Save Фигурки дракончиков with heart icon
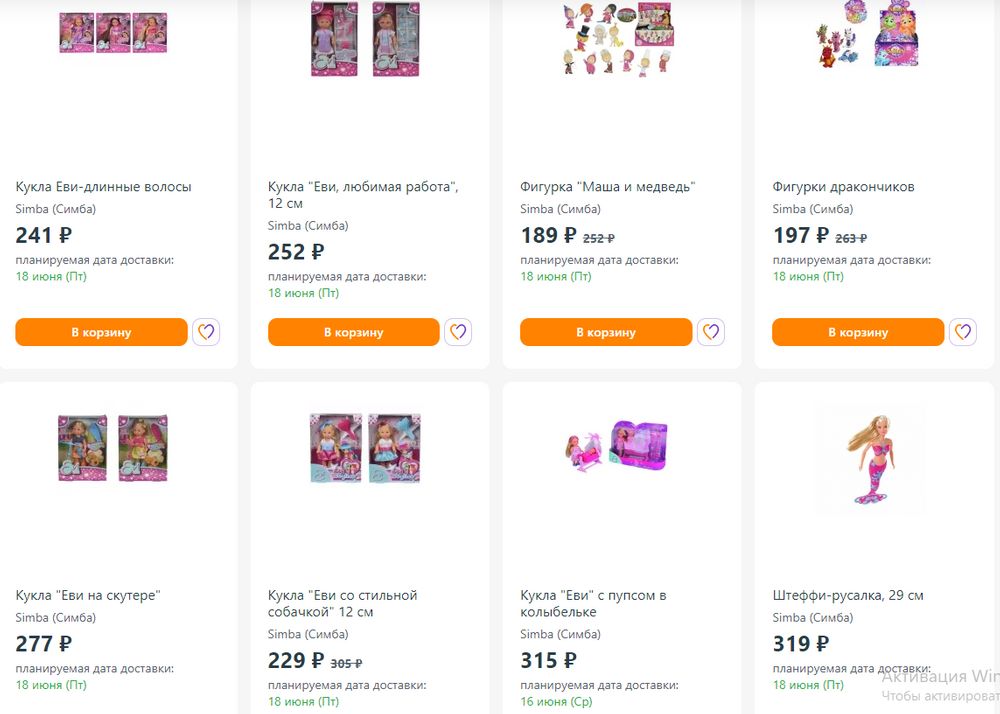This screenshot has width=1000, height=714. [963, 332]
